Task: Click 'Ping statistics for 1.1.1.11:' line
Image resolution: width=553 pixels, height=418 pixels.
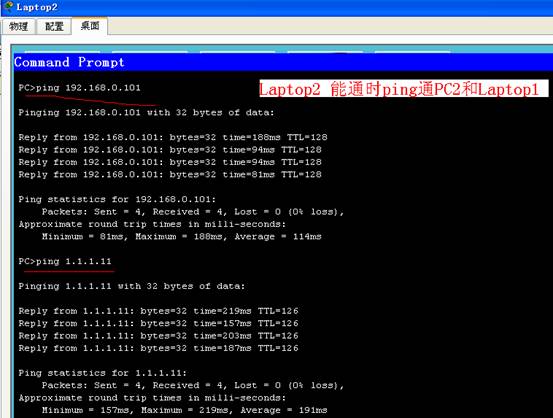Action: tap(103, 373)
